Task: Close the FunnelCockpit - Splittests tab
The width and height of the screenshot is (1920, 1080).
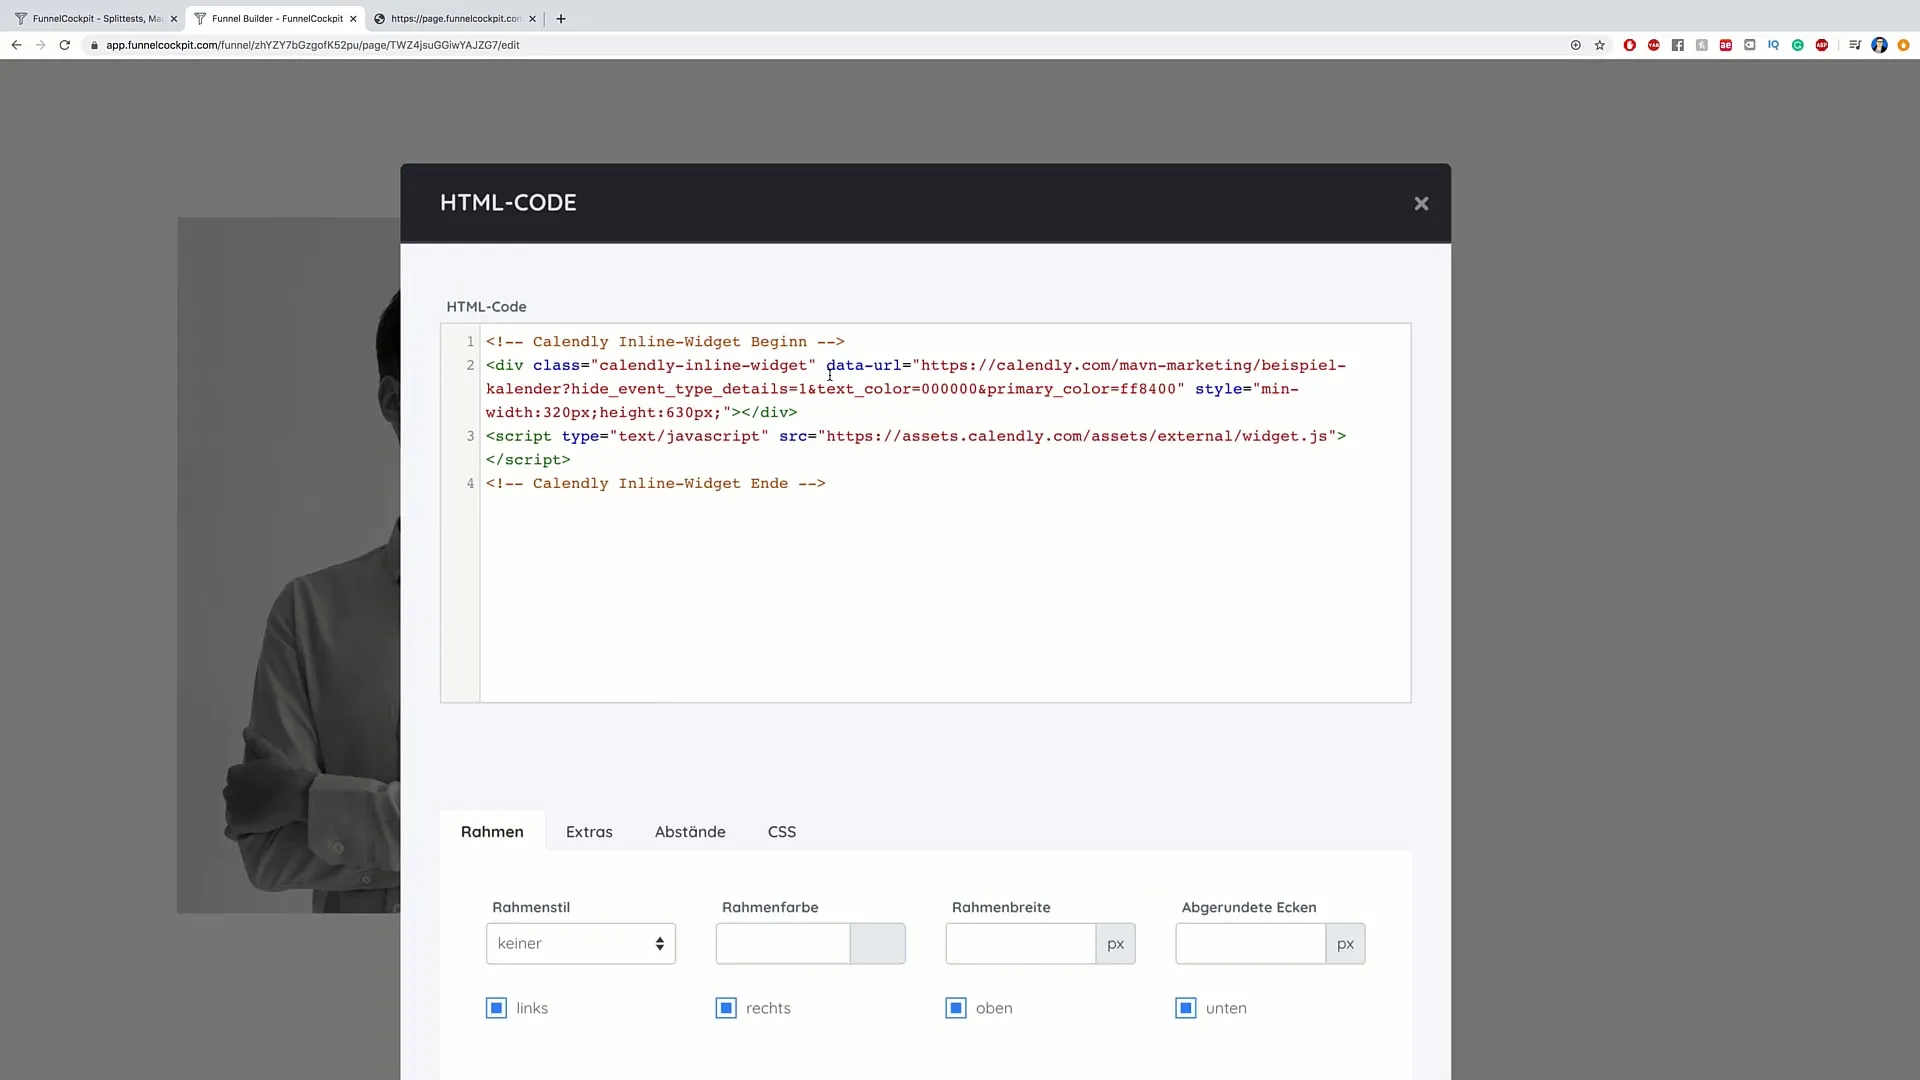Action: click(173, 18)
